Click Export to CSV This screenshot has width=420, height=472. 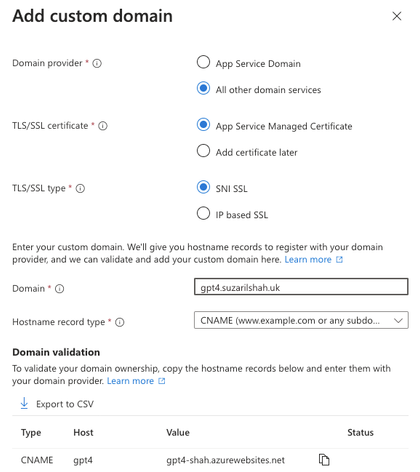click(57, 404)
